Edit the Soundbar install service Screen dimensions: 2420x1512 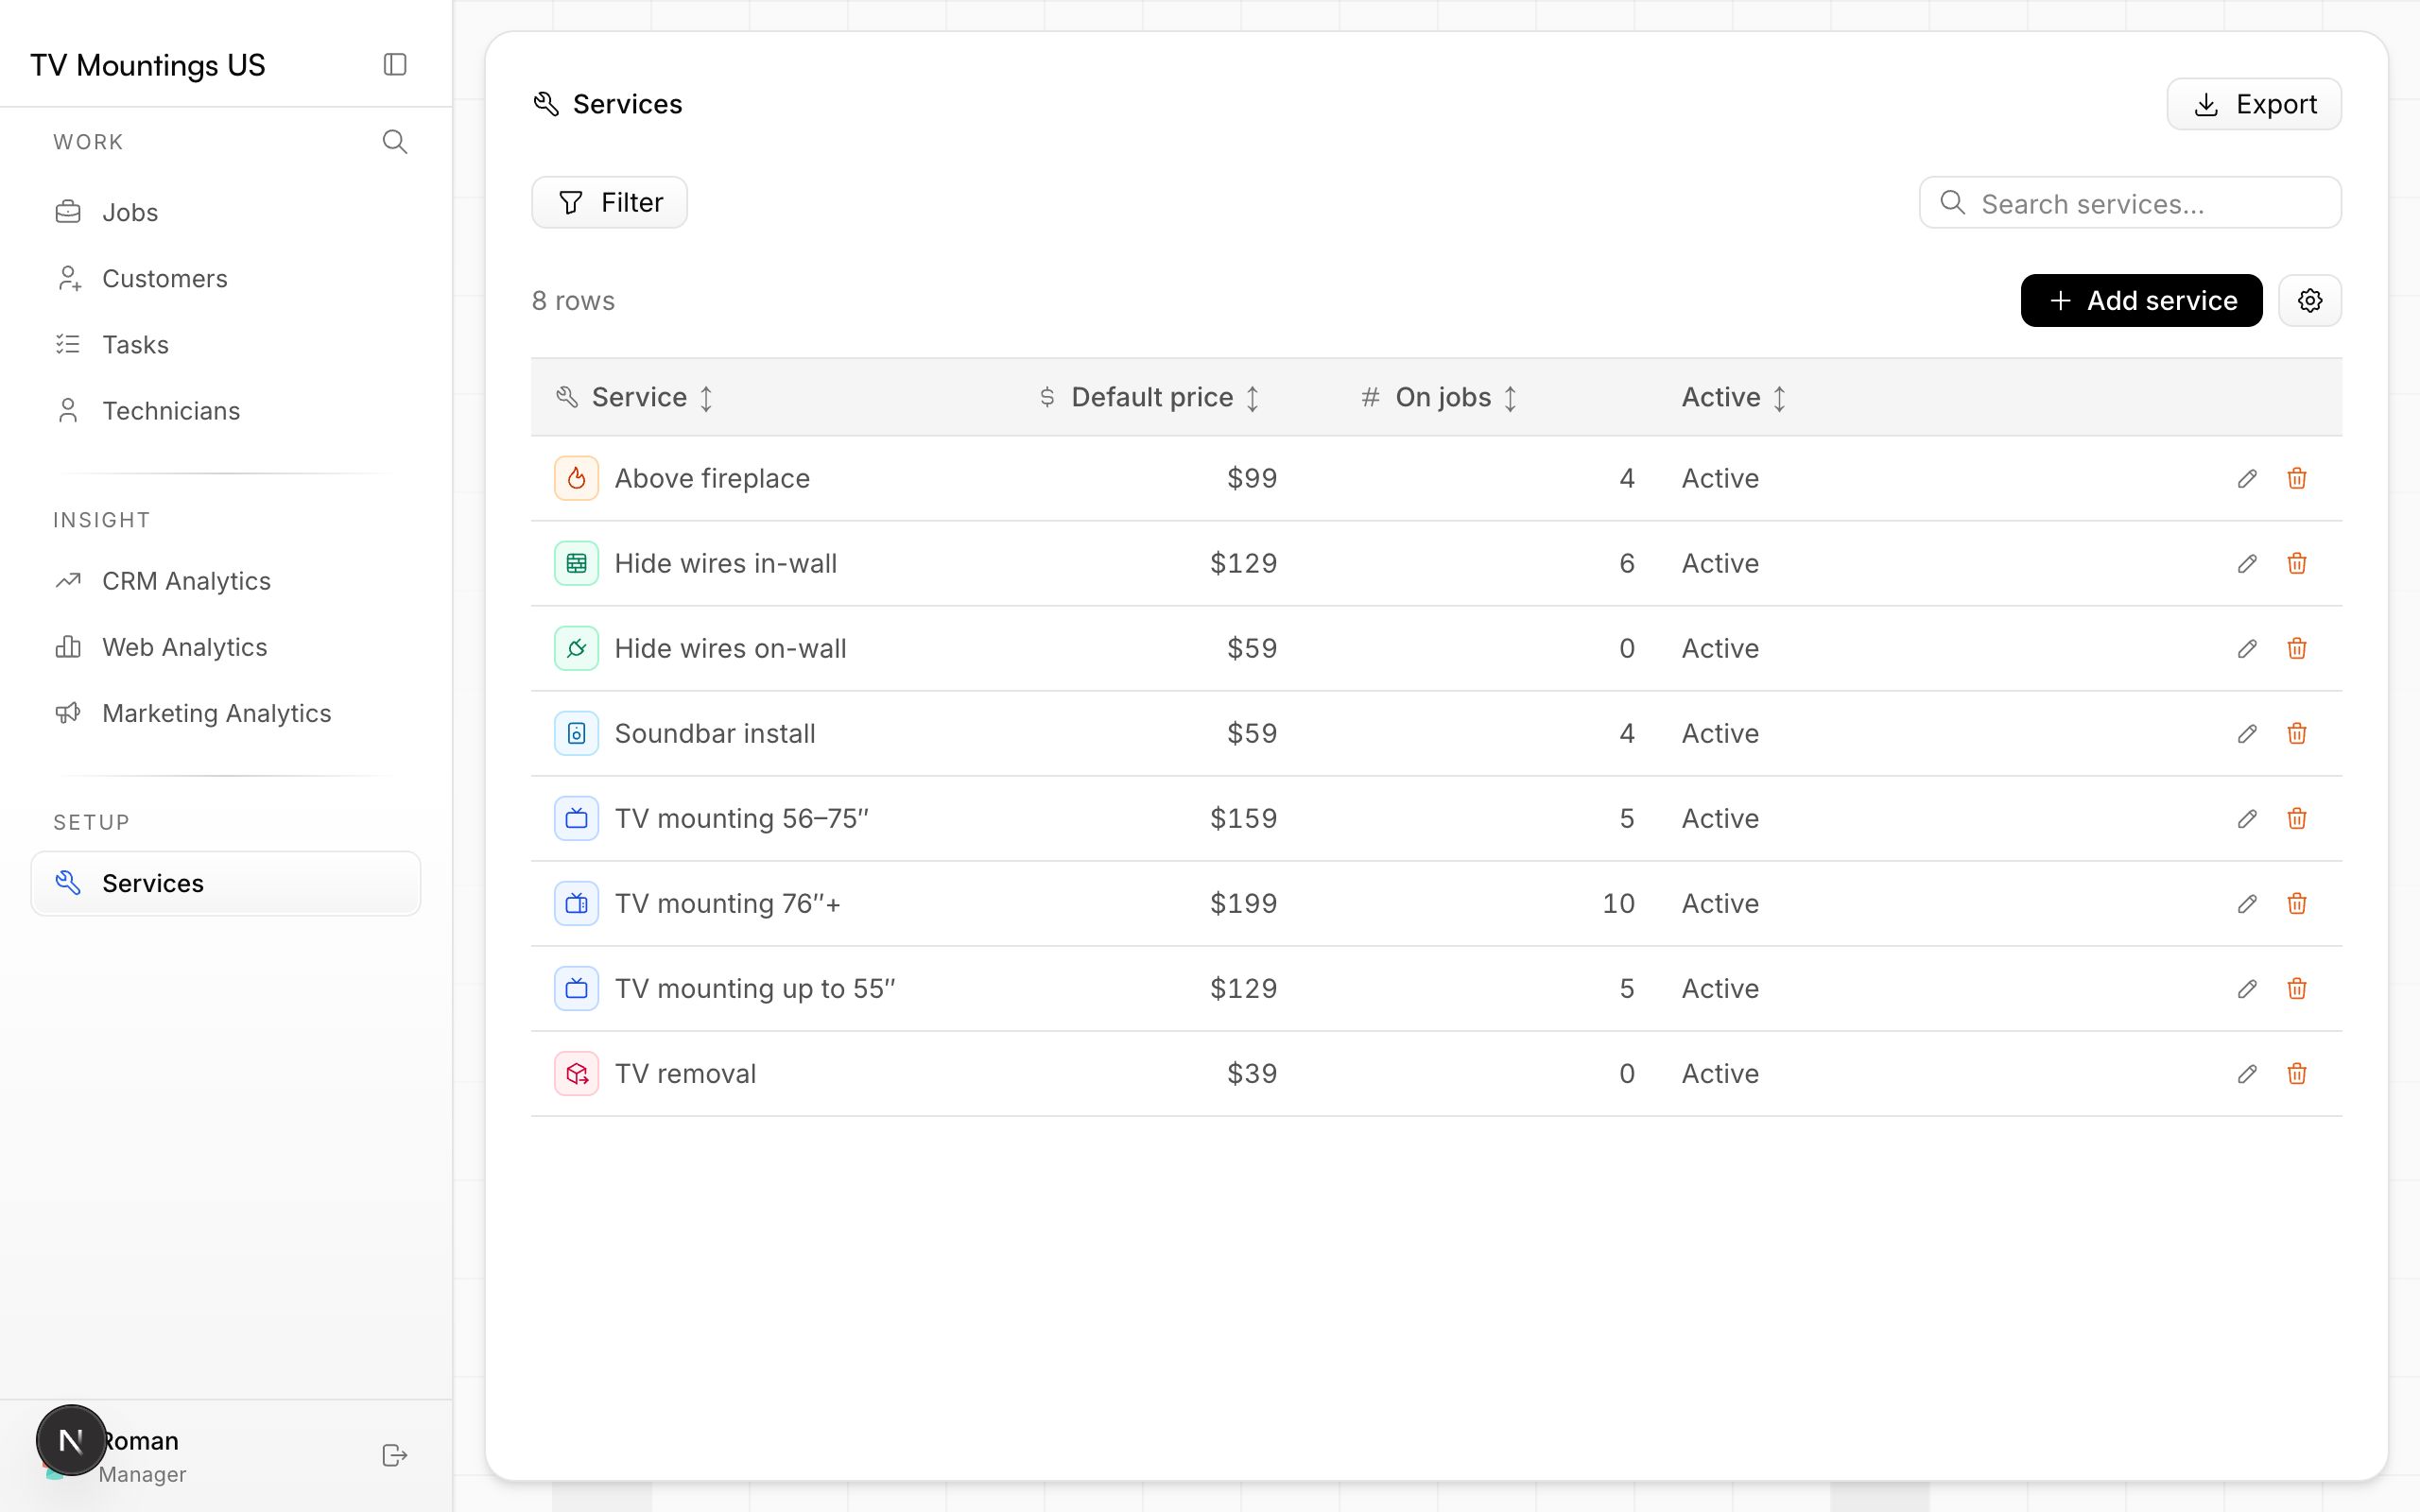2247,733
